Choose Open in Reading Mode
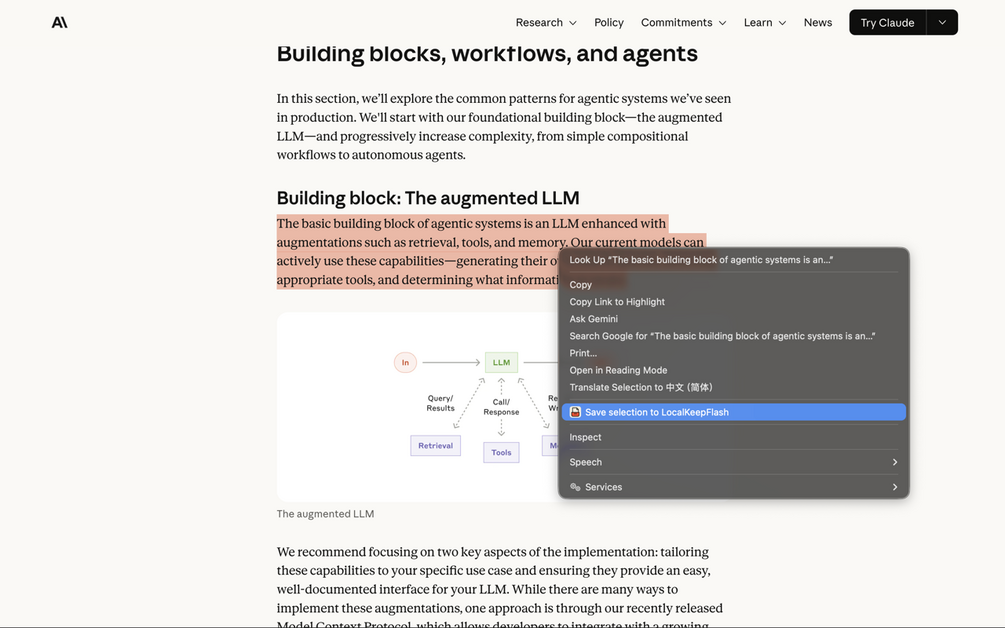This screenshot has width=1005, height=628. coord(734,370)
